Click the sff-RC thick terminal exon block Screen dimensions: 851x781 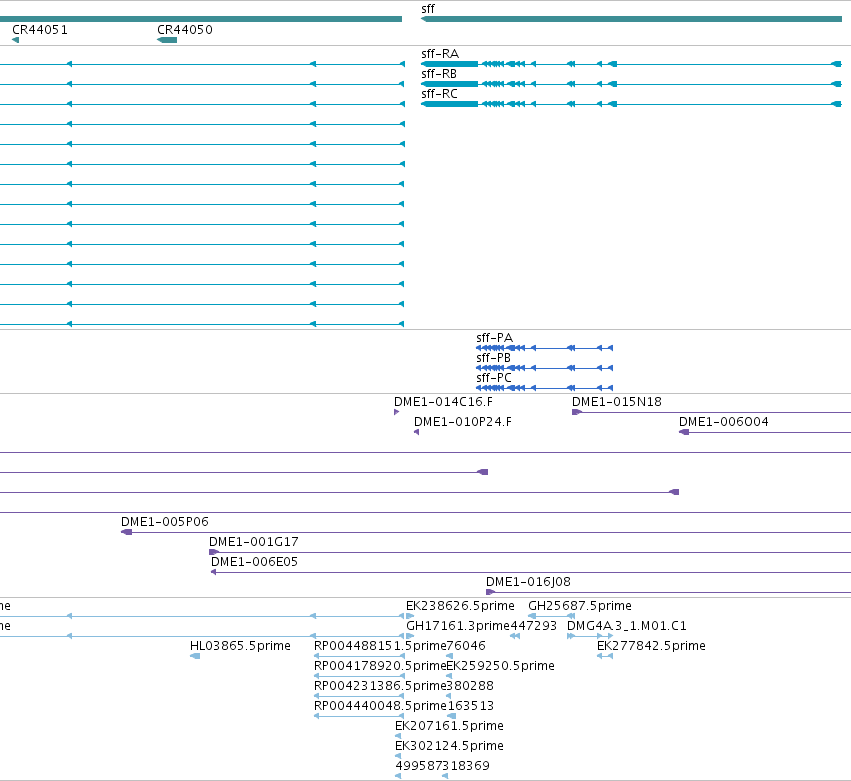[449, 104]
